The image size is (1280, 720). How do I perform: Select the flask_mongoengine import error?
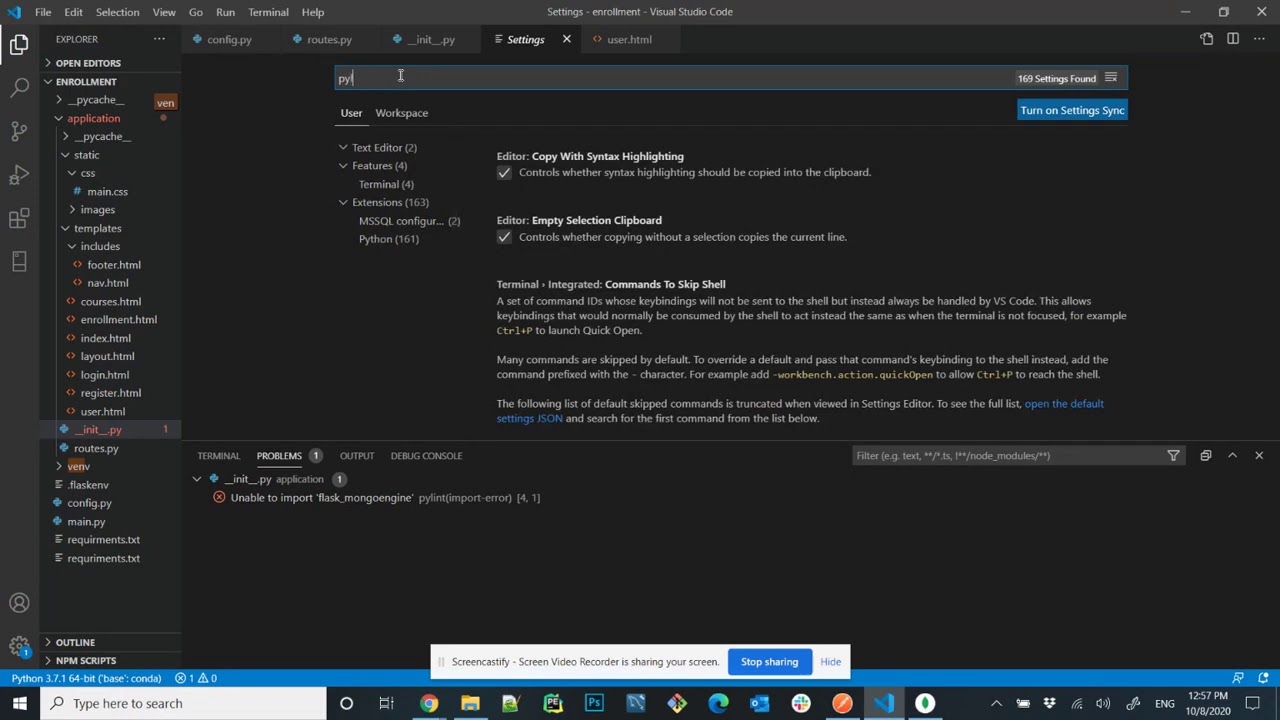pos(385,498)
